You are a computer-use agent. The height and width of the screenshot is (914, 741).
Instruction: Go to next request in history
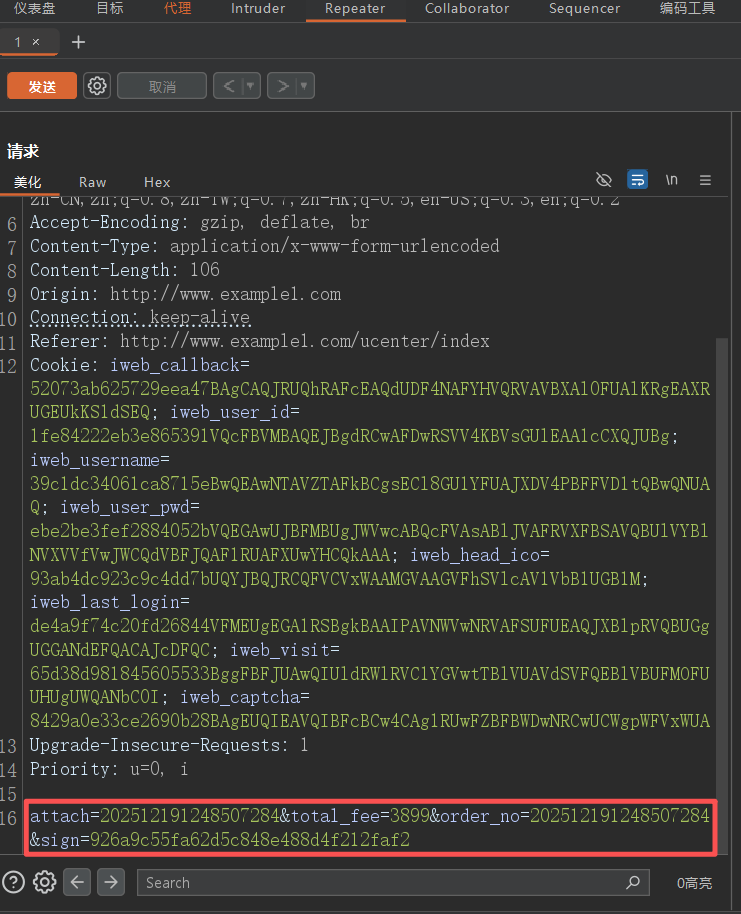click(283, 86)
